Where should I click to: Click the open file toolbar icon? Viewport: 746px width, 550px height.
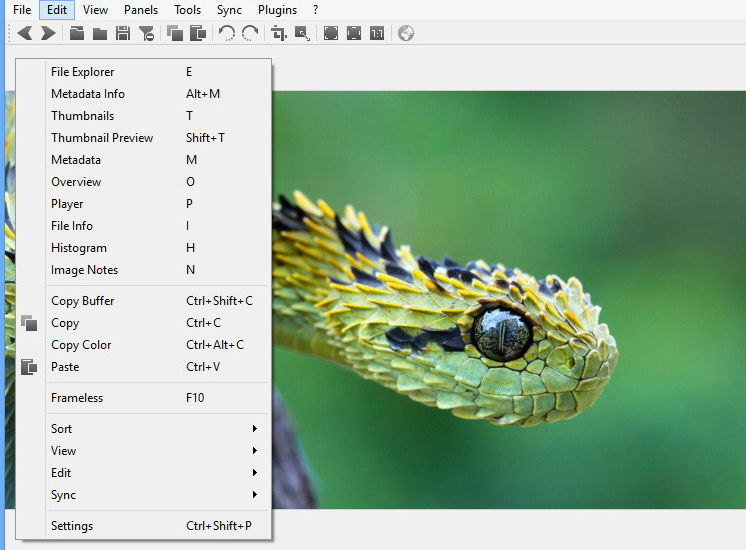pos(77,33)
